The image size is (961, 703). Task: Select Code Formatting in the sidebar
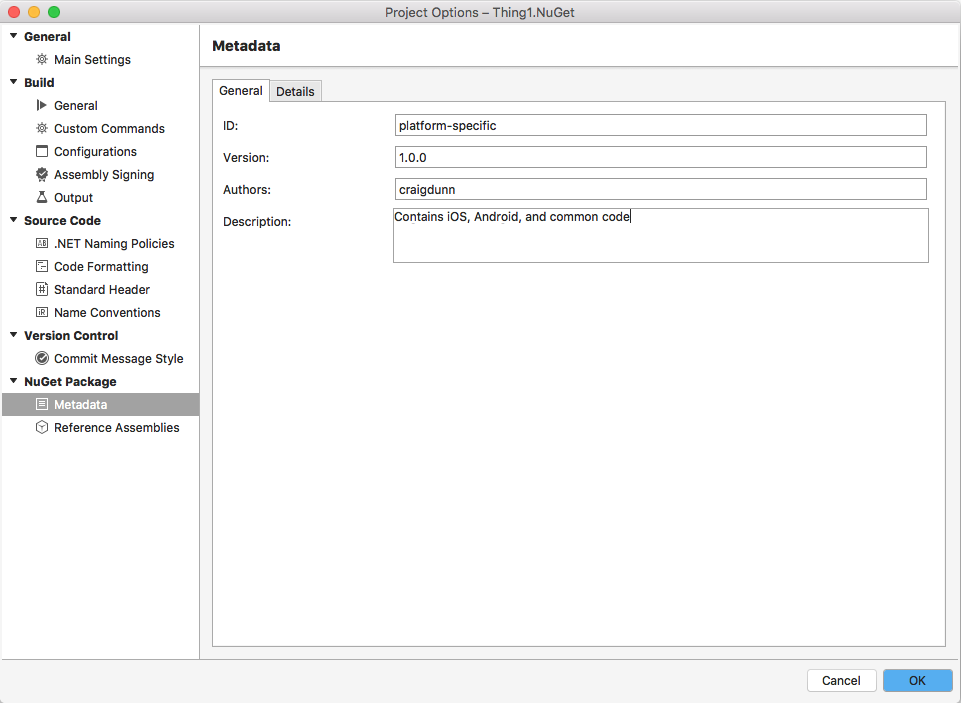pos(101,267)
